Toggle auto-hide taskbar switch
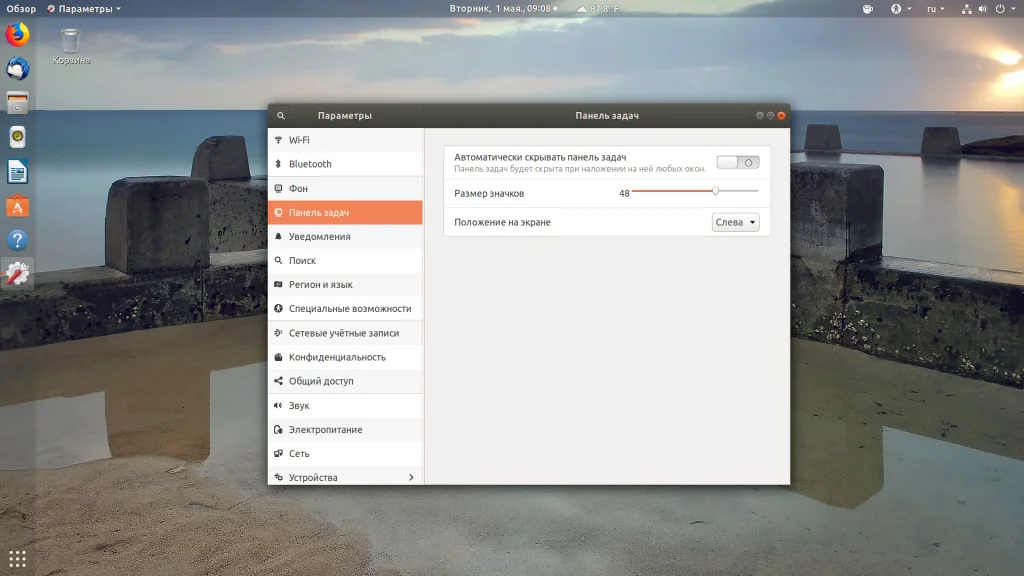The height and width of the screenshot is (576, 1024). coord(738,163)
